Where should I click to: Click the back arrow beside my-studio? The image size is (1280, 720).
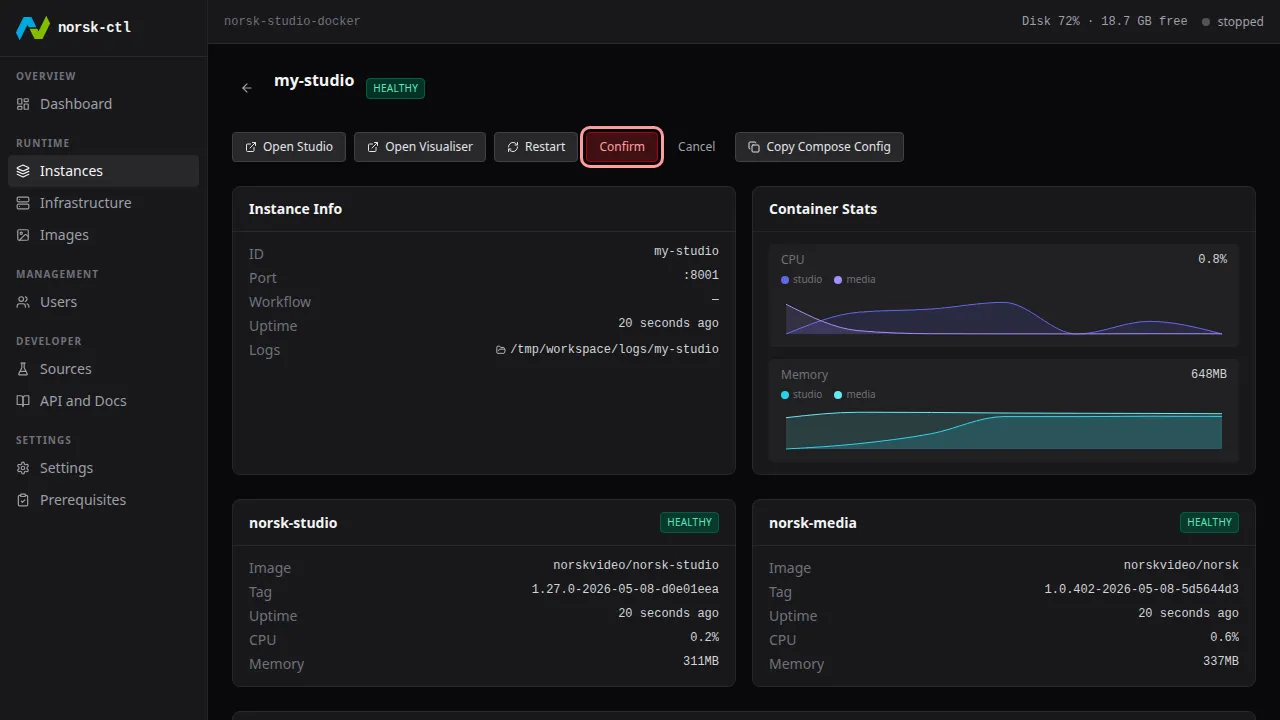(x=247, y=88)
